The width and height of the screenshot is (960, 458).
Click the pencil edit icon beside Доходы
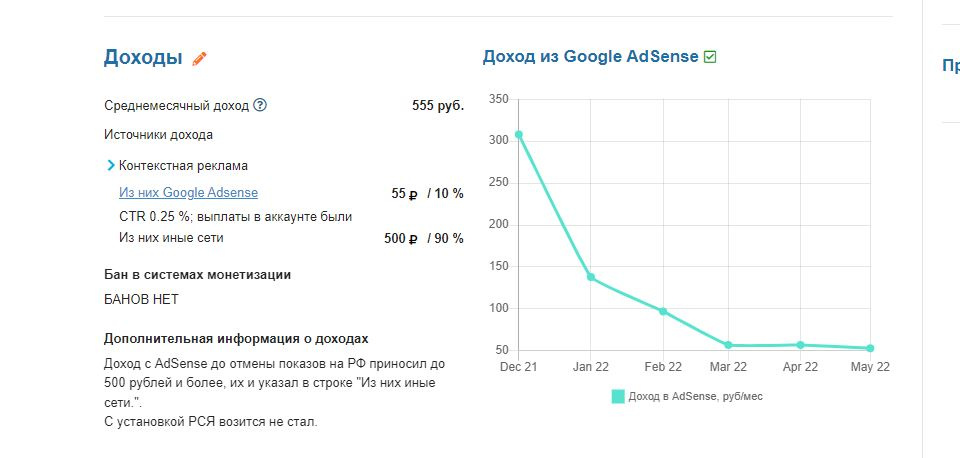(x=200, y=58)
